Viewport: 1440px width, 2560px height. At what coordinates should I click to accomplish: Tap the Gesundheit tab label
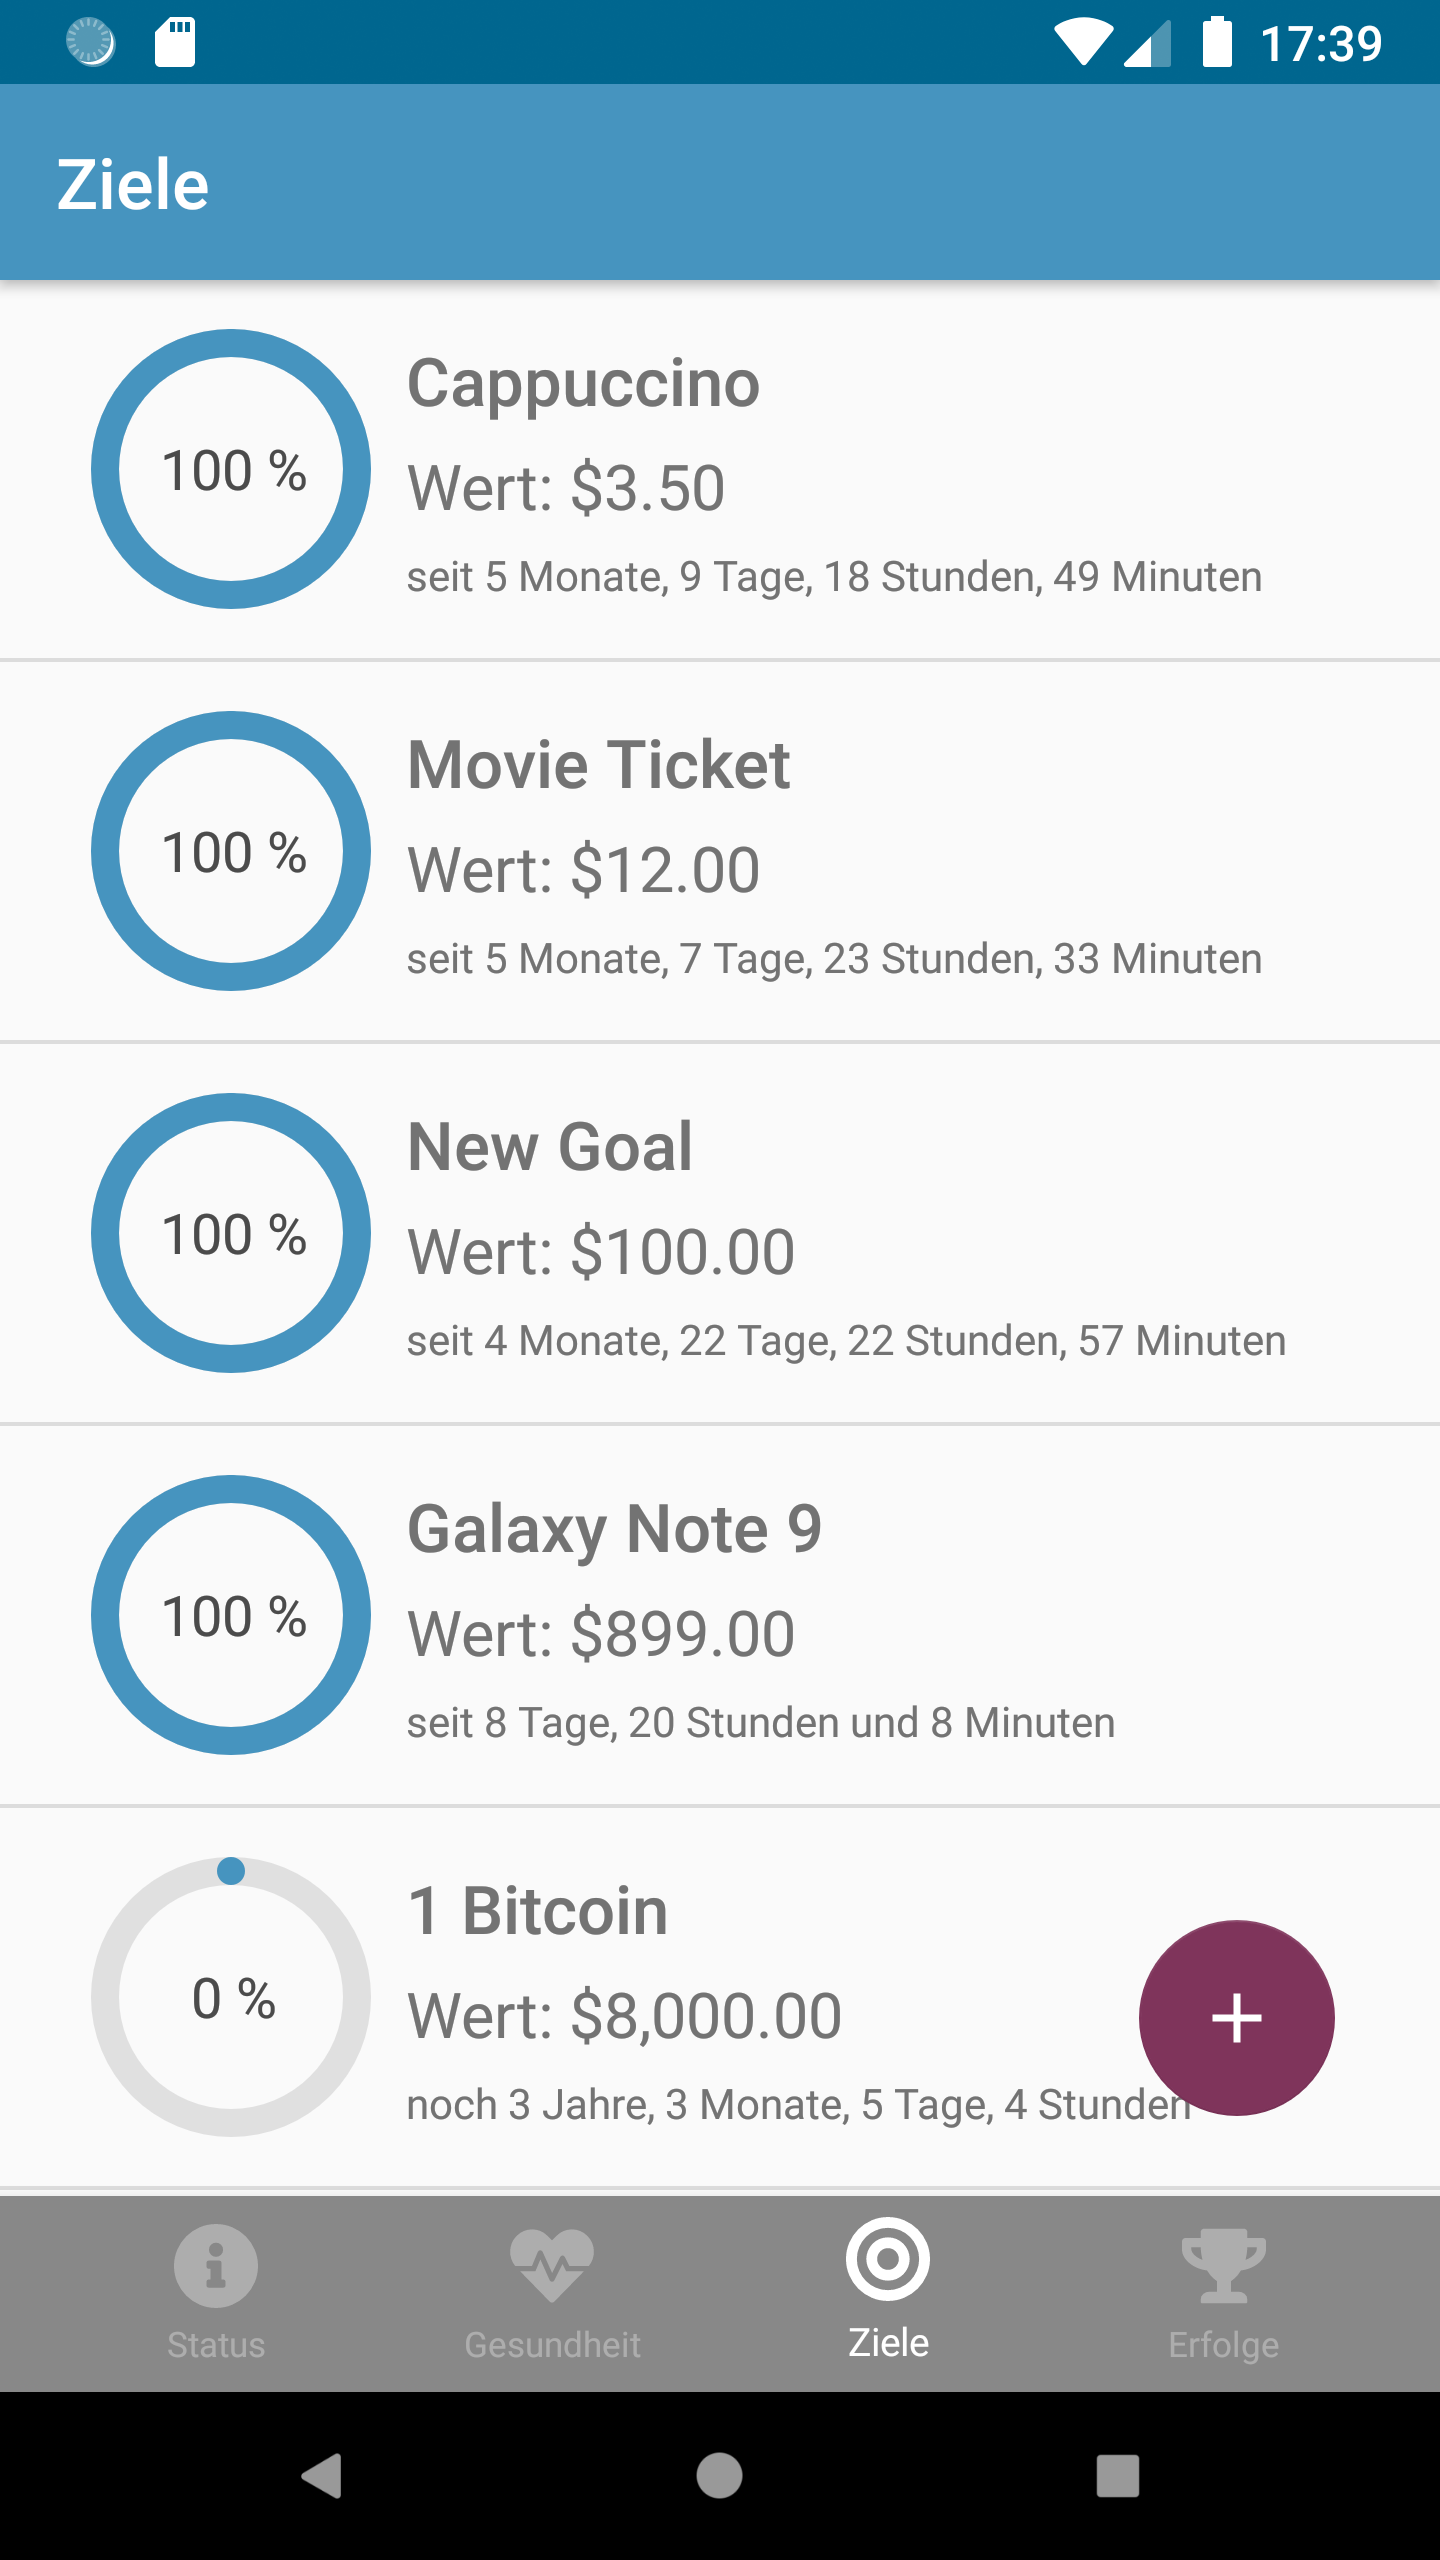[551, 2345]
